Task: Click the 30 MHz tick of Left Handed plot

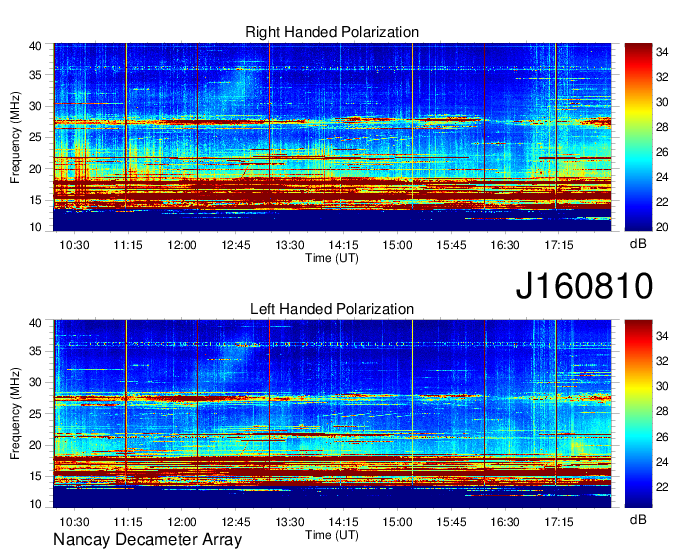Action: [x=35, y=382]
